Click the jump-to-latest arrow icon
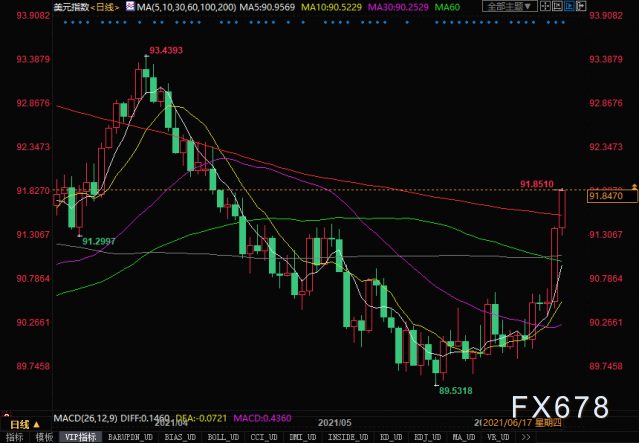This screenshot has height=443, width=640. coord(581,6)
